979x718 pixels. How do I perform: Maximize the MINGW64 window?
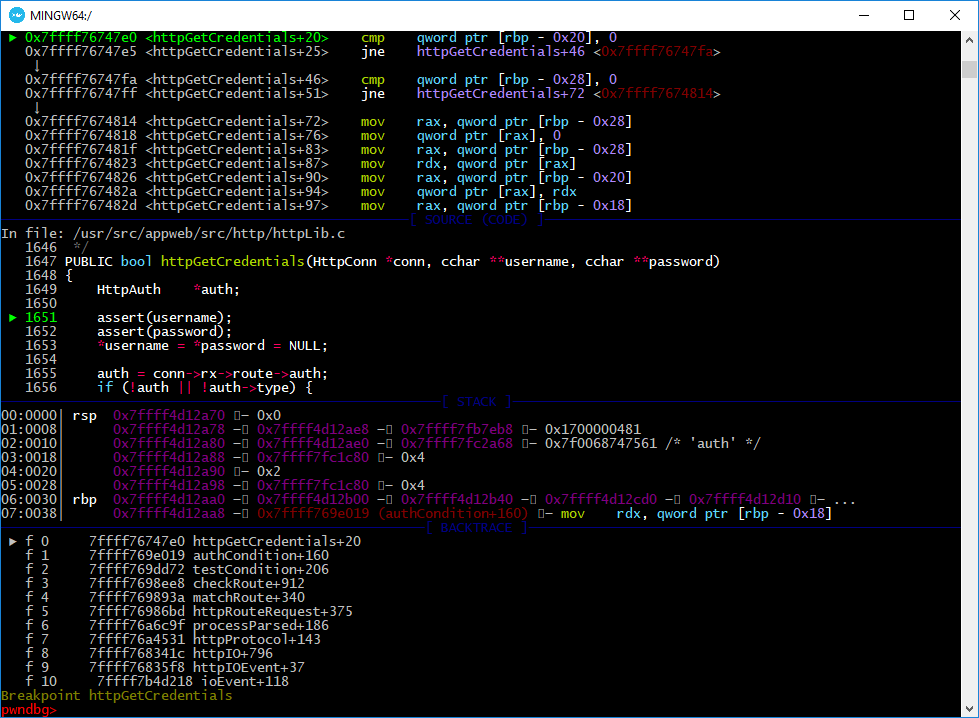tap(909, 15)
